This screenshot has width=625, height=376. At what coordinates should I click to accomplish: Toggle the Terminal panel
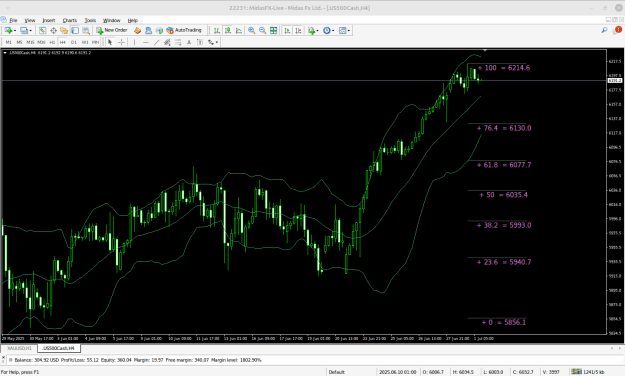click(x=75, y=30)
